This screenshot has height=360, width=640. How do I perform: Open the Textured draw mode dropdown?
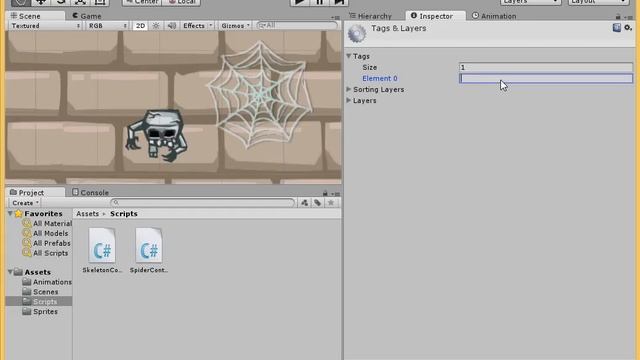point(45,25)
